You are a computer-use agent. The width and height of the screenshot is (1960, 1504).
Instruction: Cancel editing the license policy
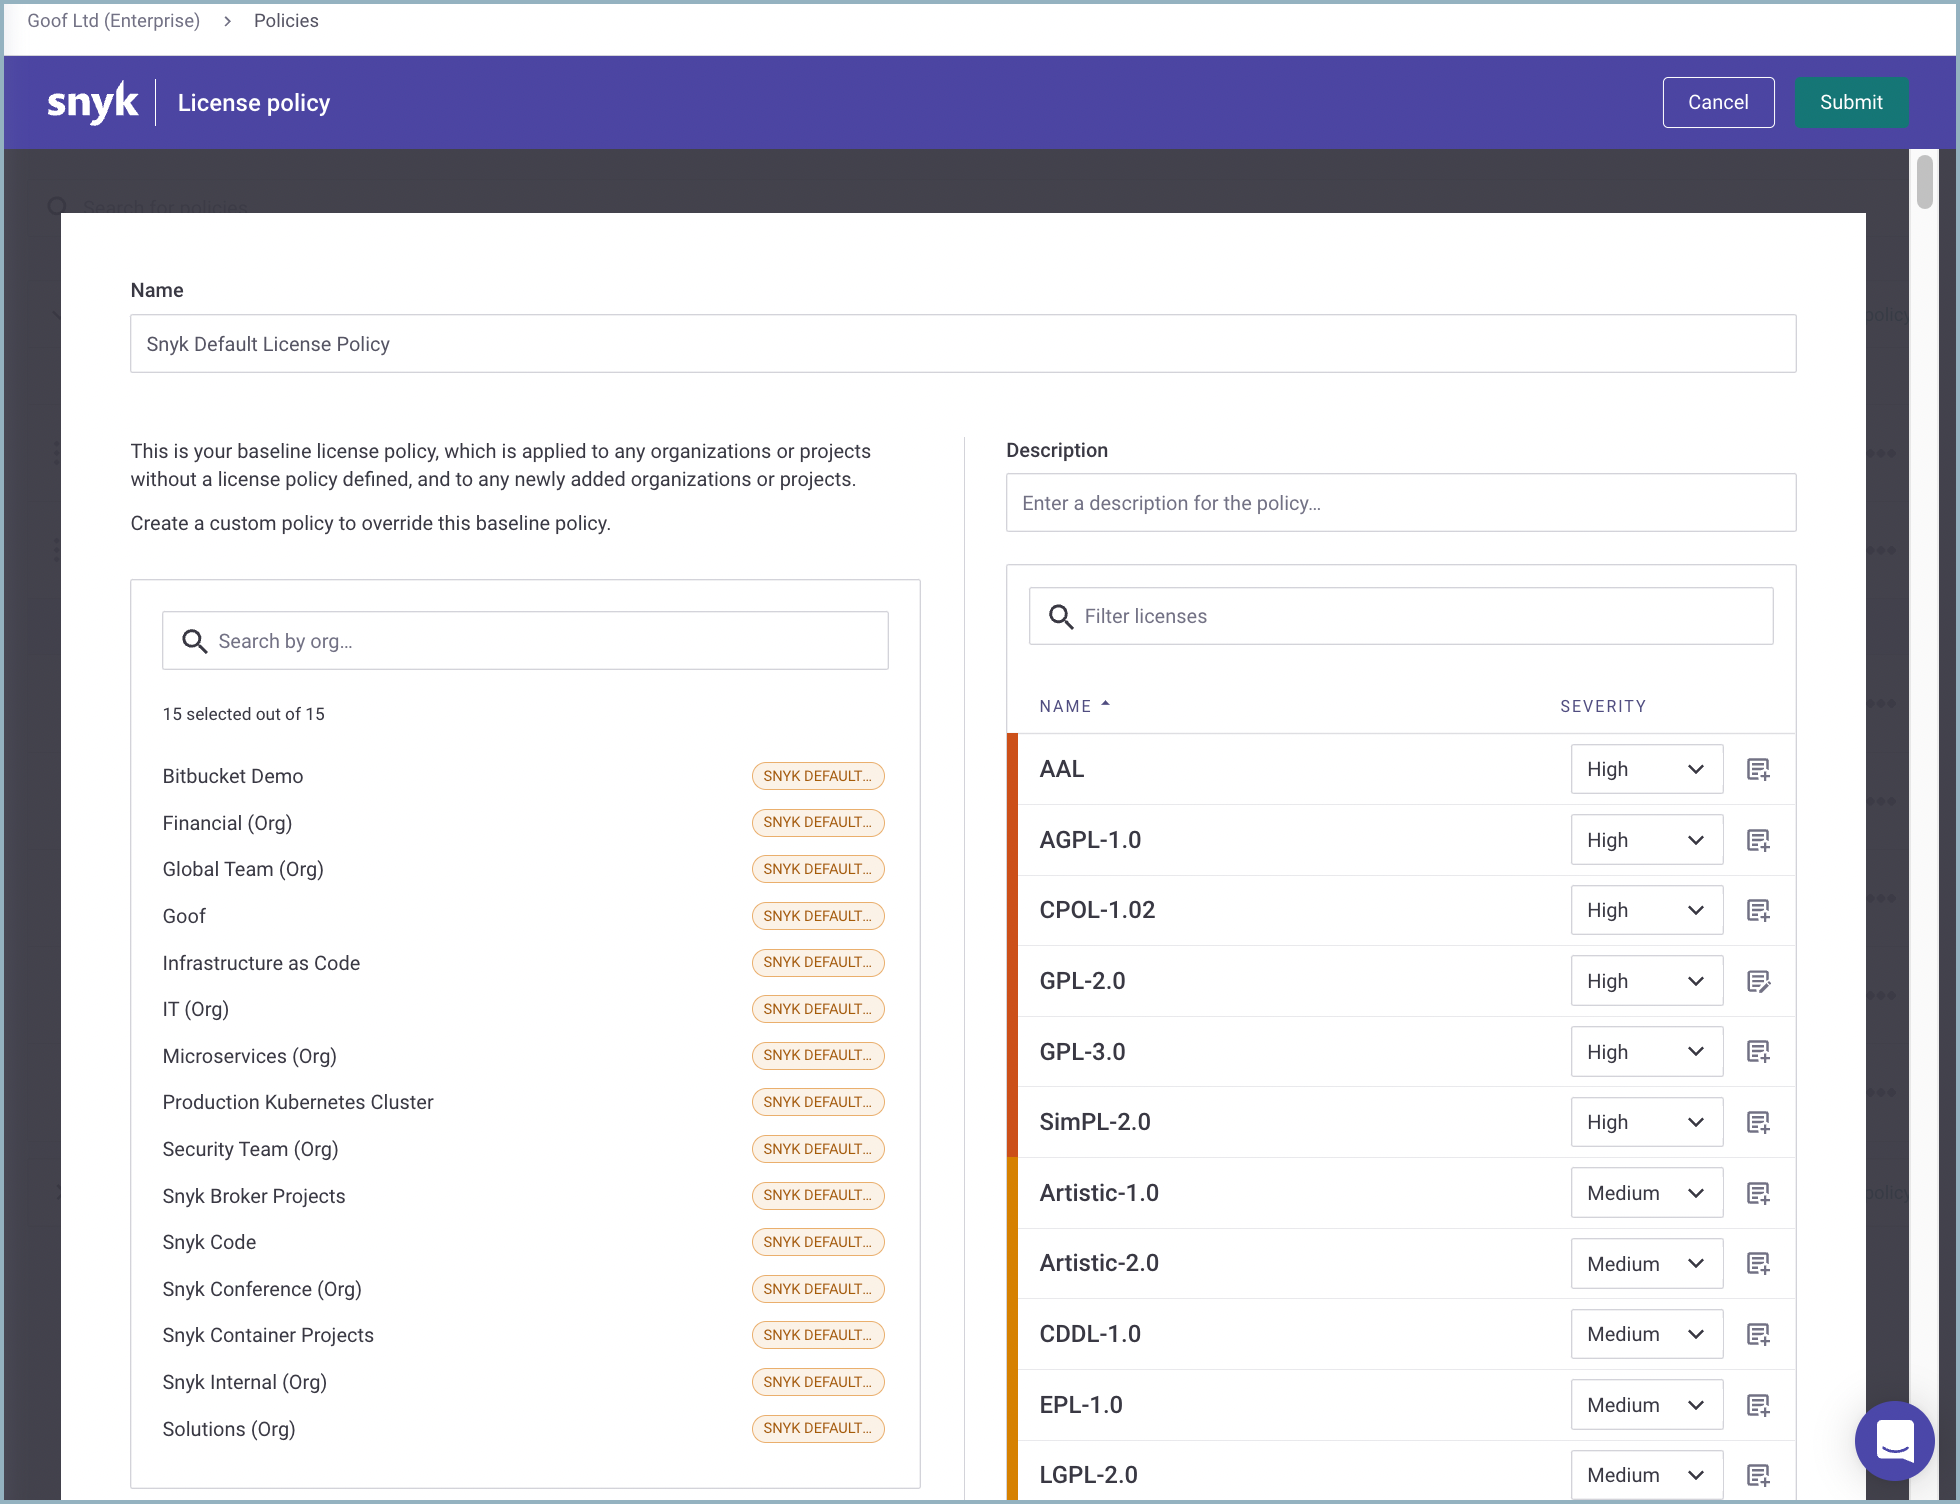tap(1718, 102)
